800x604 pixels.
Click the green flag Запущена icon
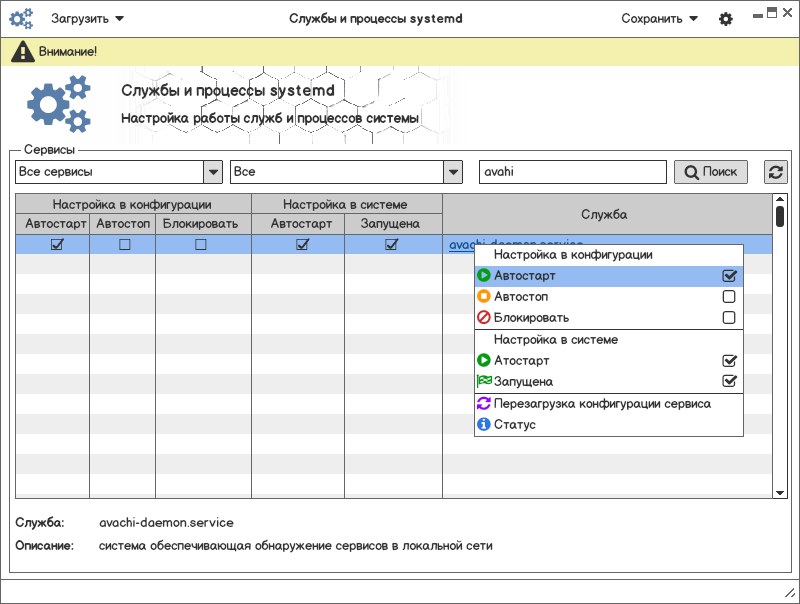tap(484, 381)
